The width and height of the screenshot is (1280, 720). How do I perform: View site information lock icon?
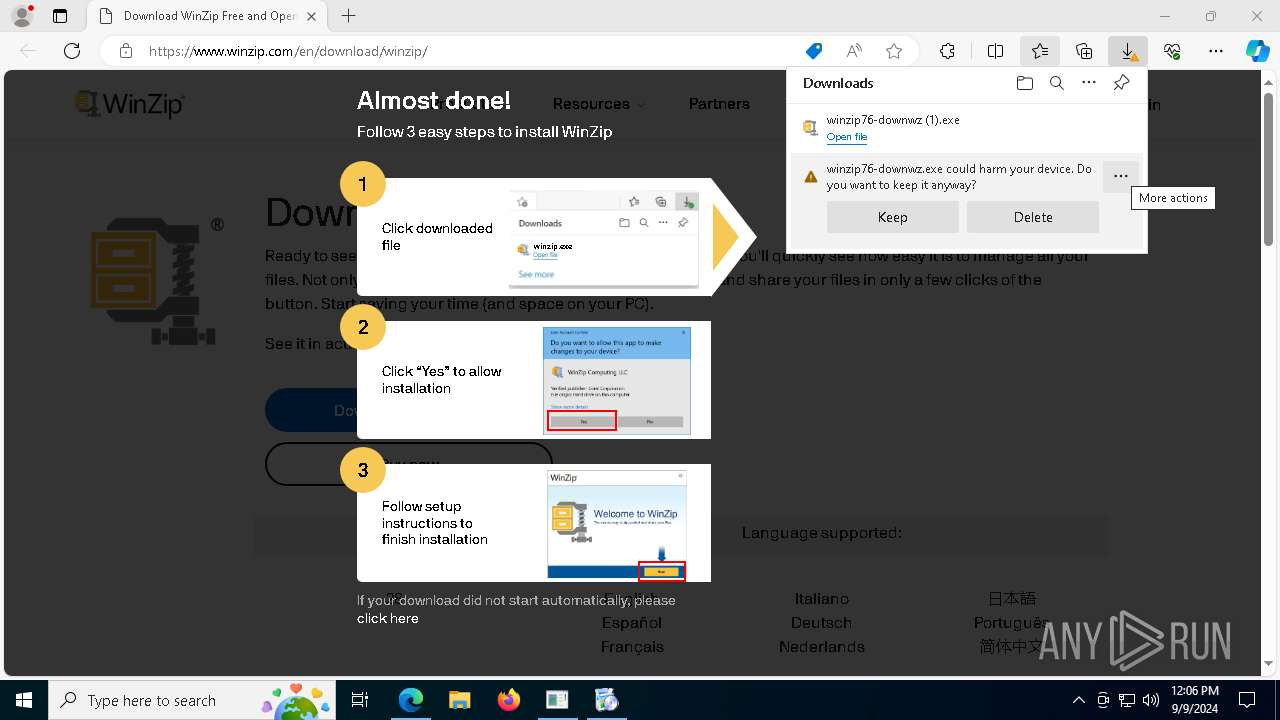point(126,51)
